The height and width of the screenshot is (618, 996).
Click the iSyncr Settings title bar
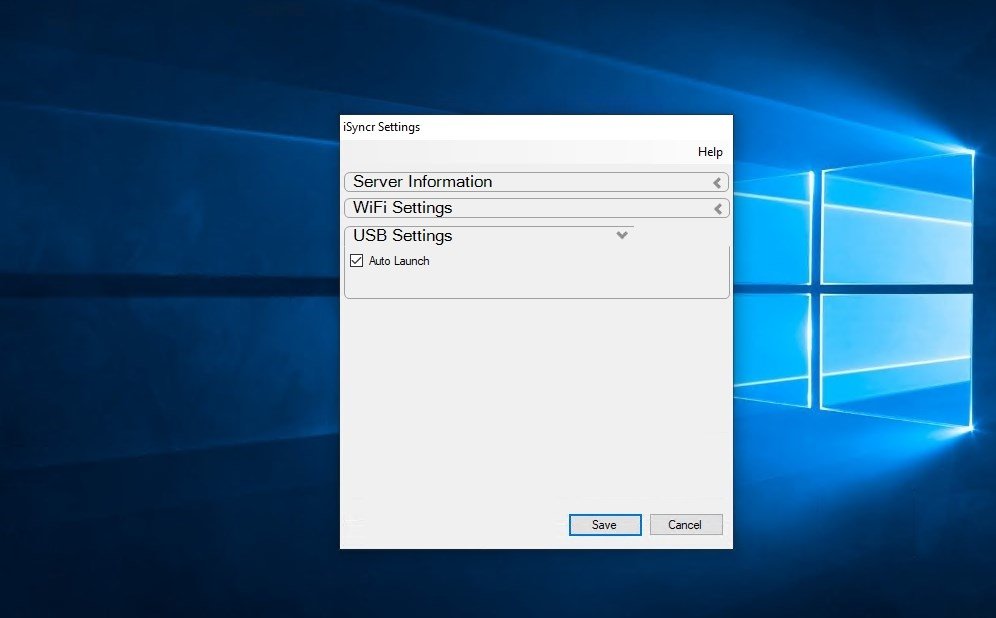tap(536, 127)
